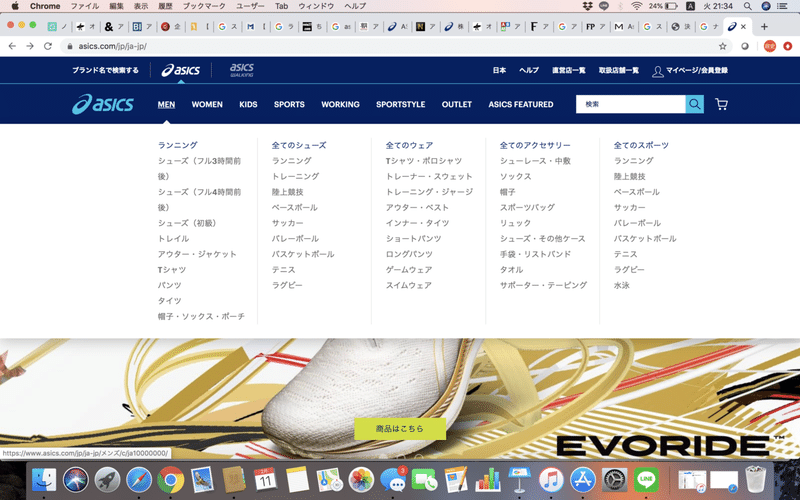
Task: Open Maps from the dock
Action: [329, 480]
